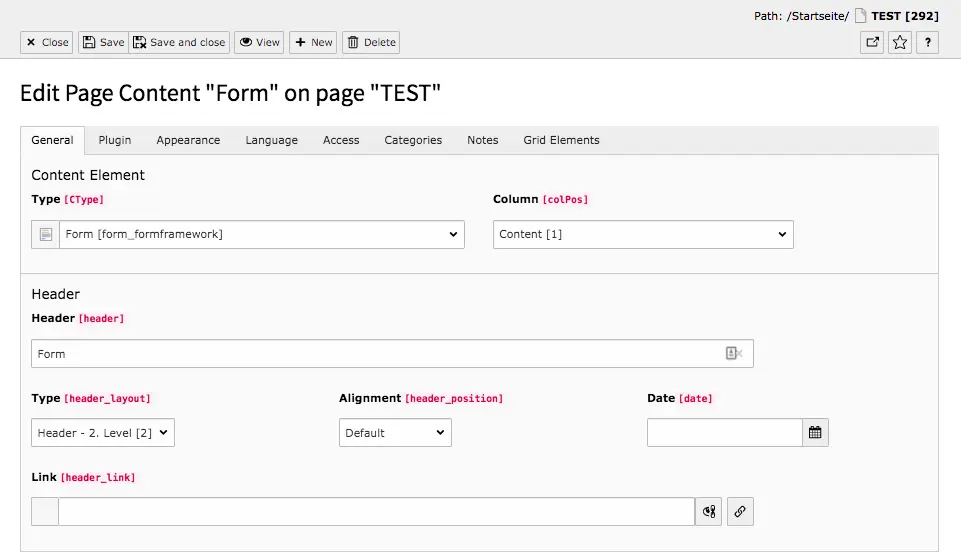Switch to the Plugin tab
Viewport: 961px width, 557px height.
click(x=115, y=140)
